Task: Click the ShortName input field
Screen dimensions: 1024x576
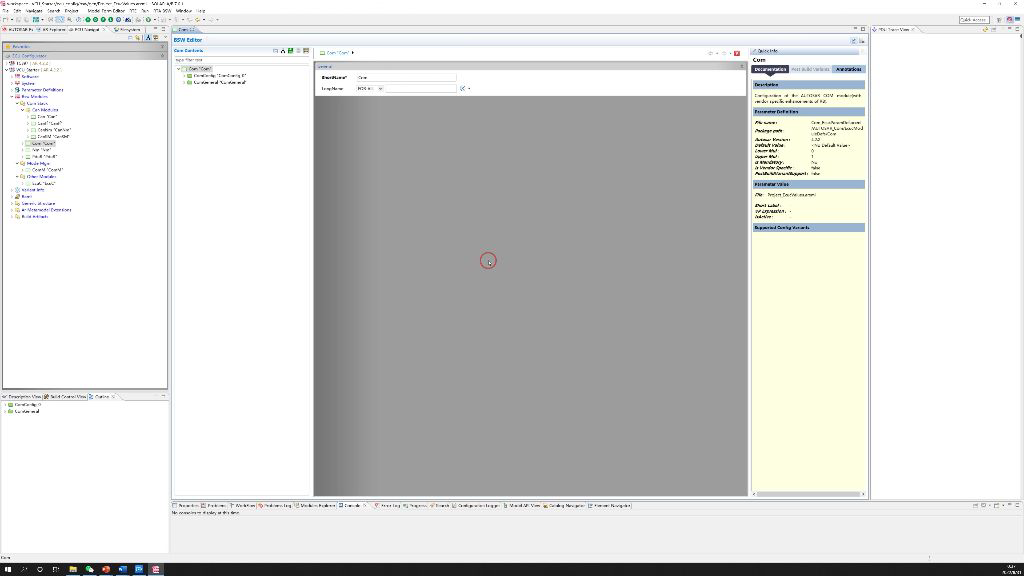Action: 406,78
